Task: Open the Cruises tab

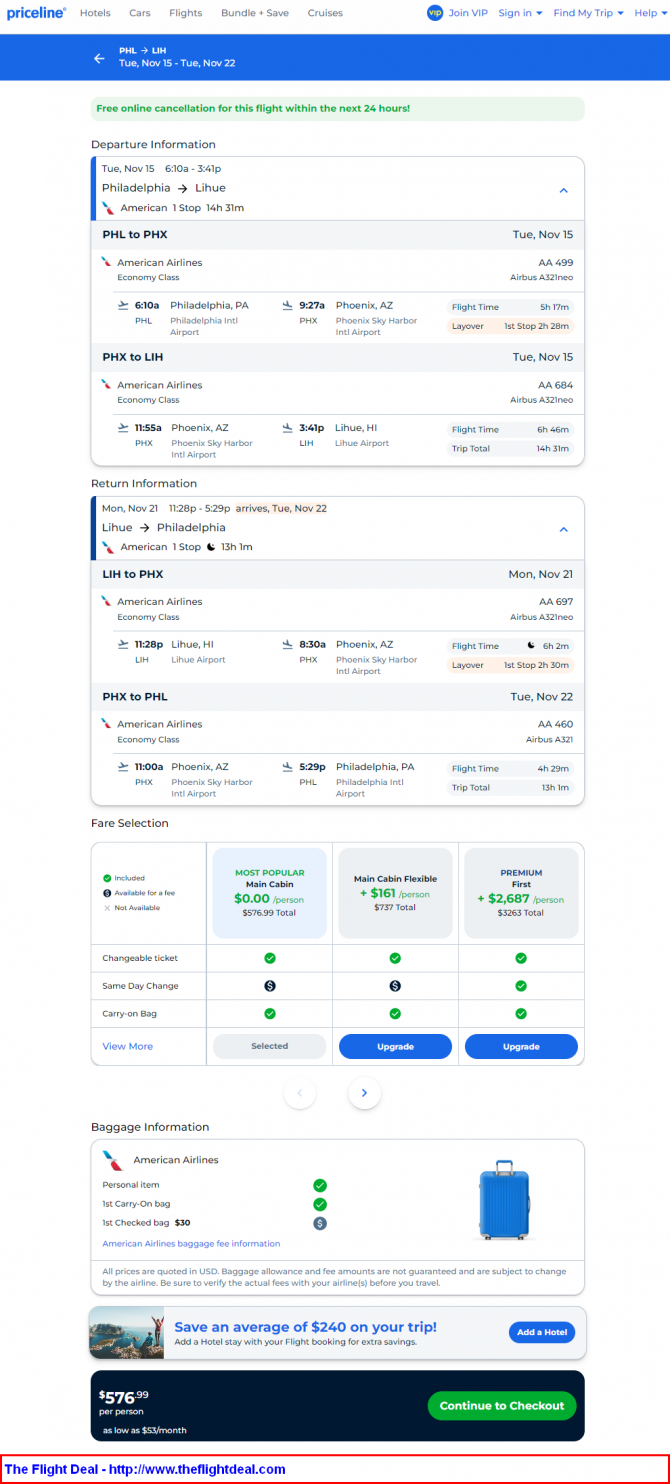Action: click(x=325, y=13)
